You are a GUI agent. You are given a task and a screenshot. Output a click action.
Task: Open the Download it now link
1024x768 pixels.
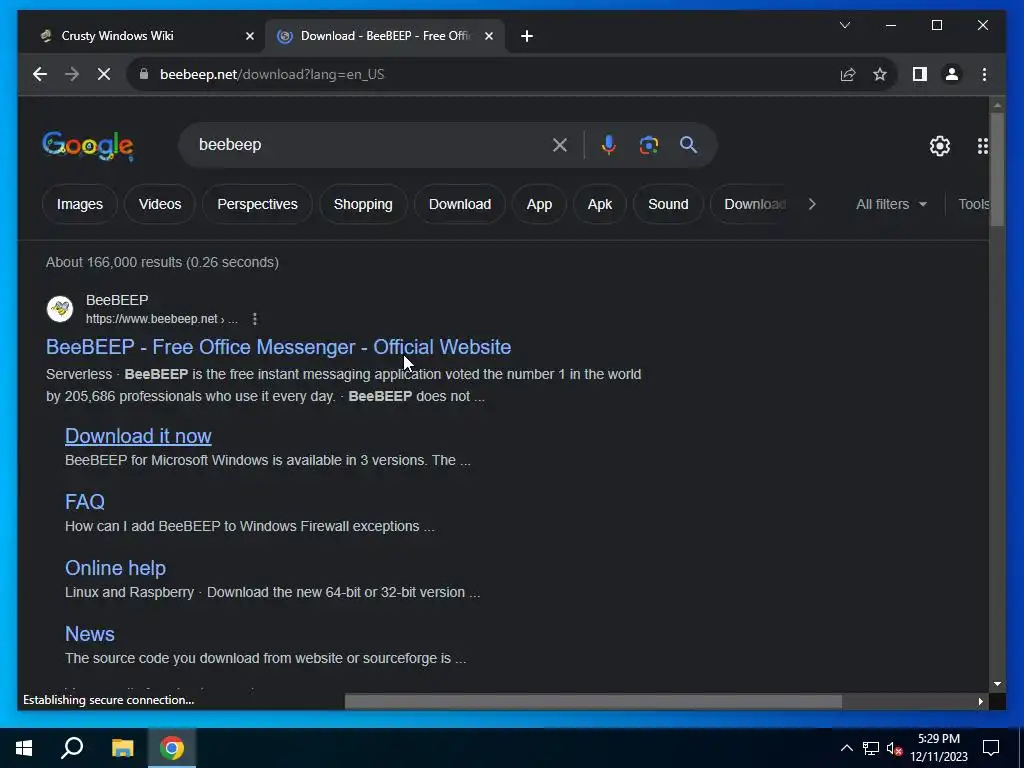[138, 436]
